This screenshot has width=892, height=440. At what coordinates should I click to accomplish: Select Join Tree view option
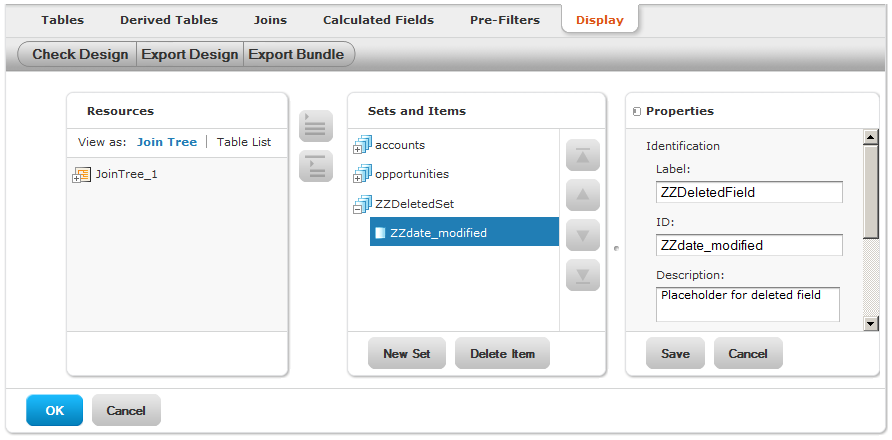point(167,142)
